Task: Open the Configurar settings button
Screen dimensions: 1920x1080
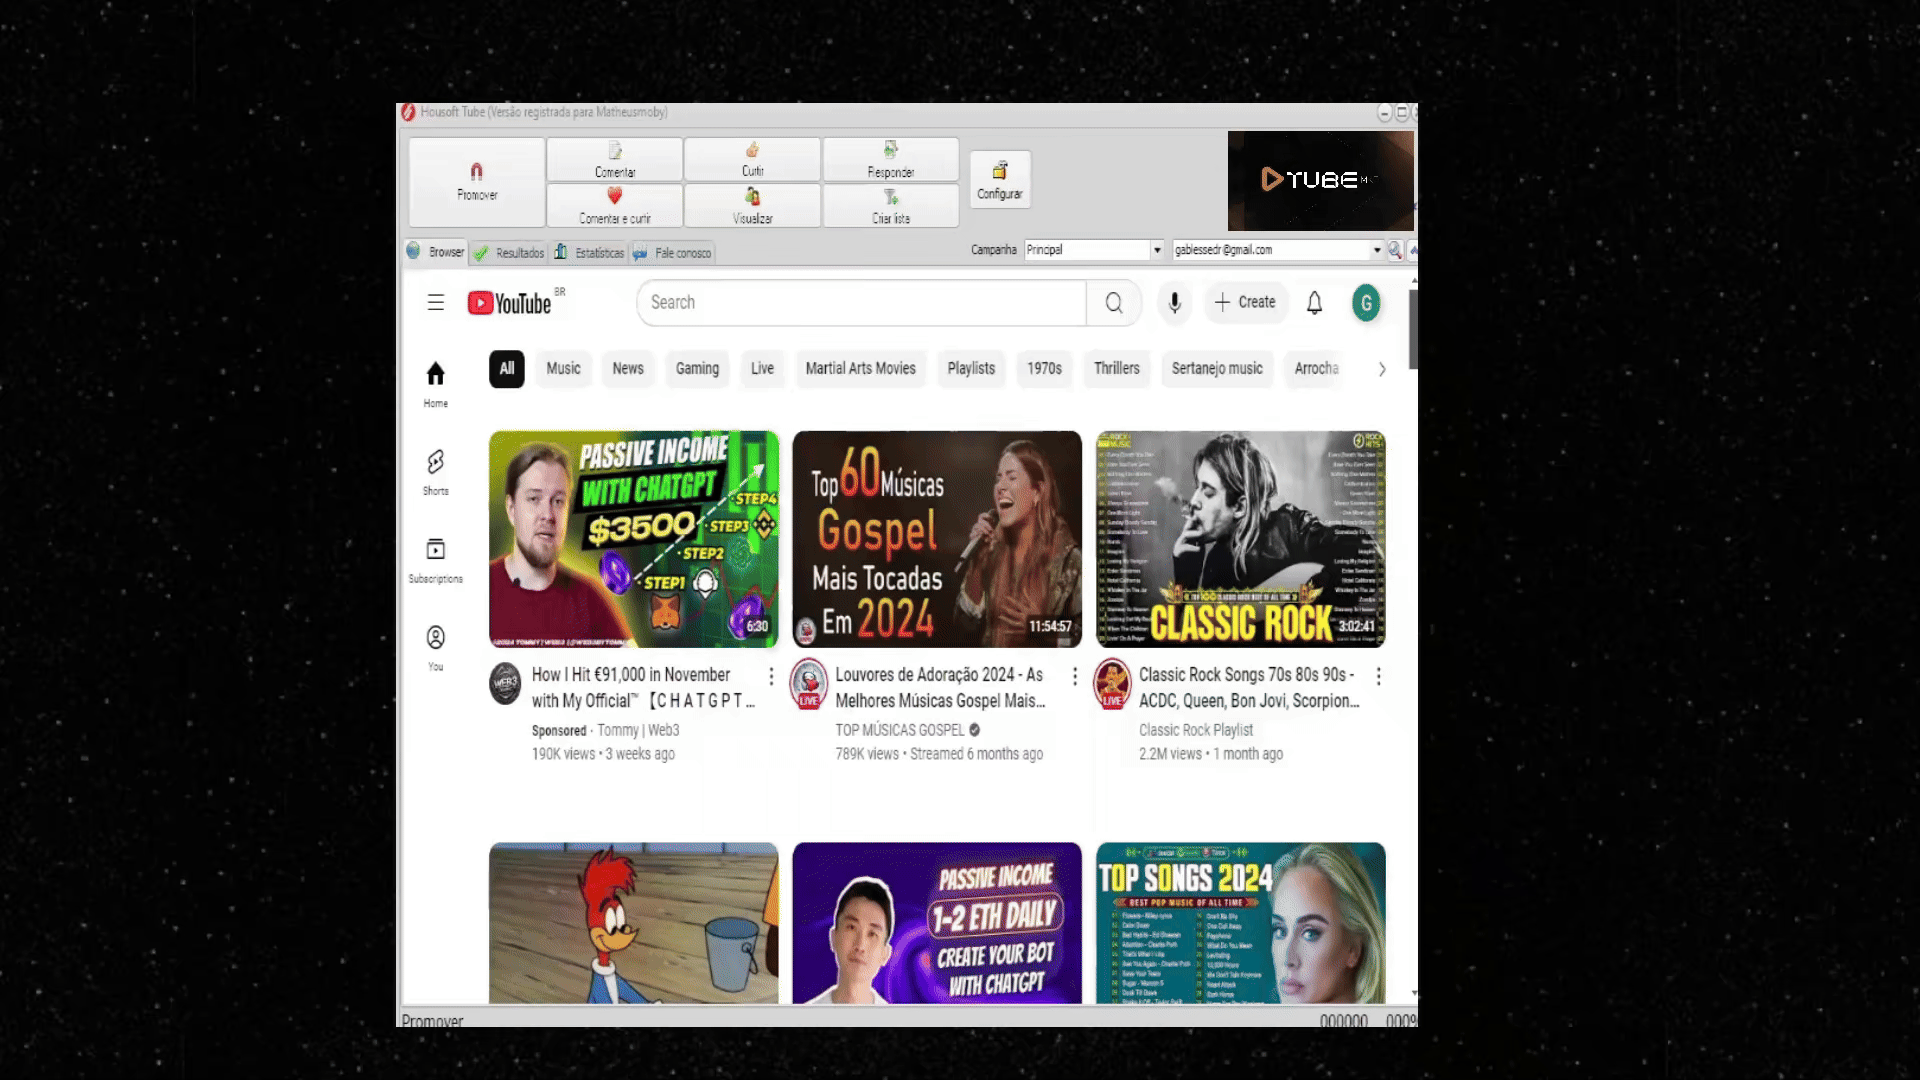Action: tap(1000, 181)
